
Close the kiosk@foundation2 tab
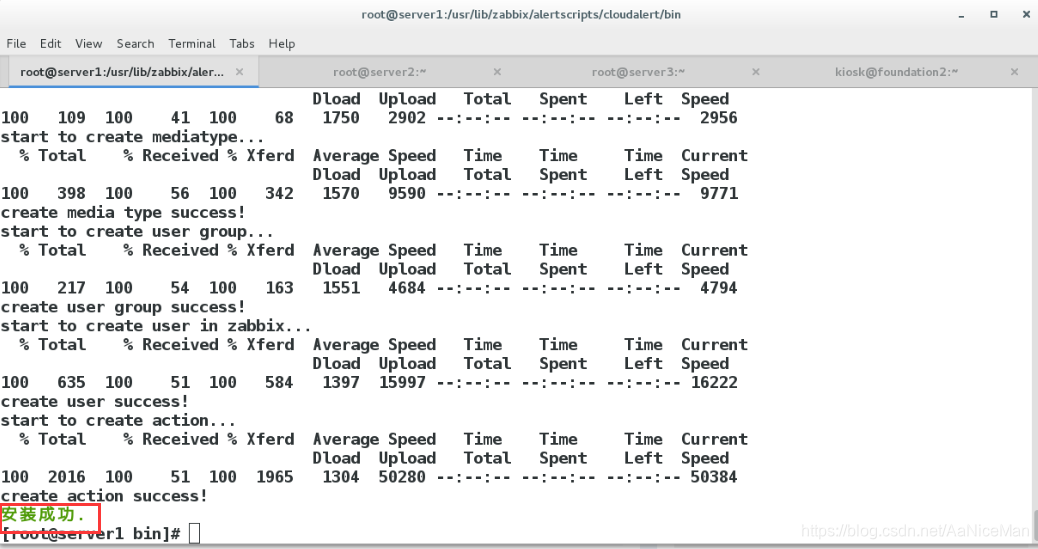[x=1014, y=72]
